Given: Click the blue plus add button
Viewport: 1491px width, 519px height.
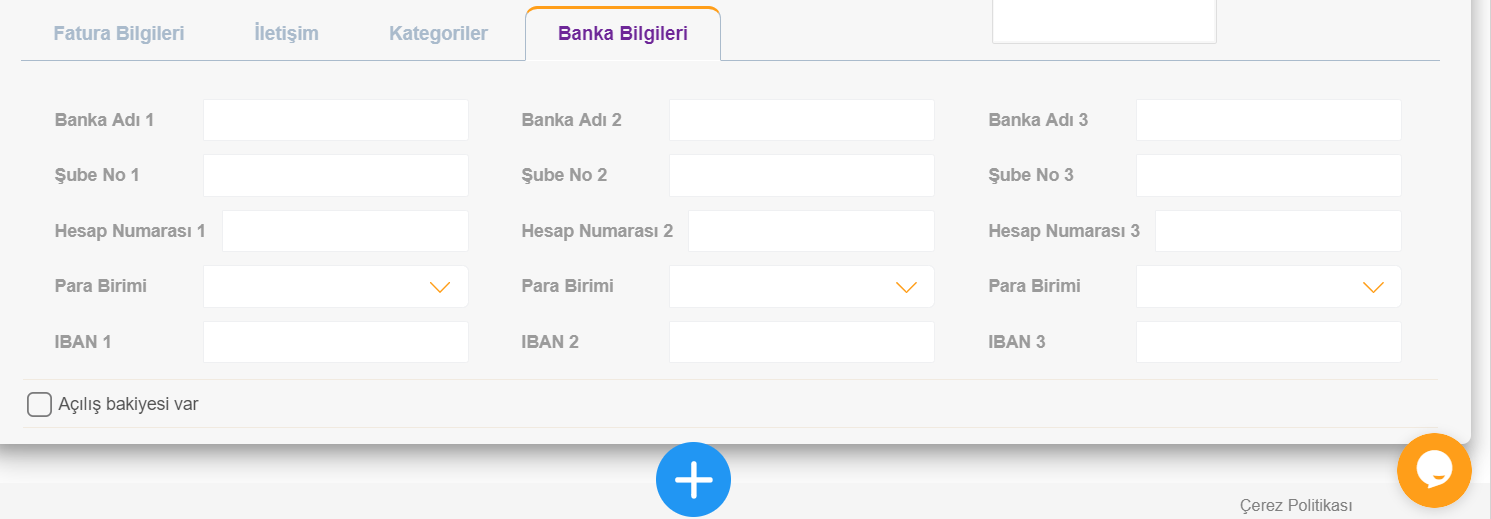Looking at the screenshot, I should point(694,480).
